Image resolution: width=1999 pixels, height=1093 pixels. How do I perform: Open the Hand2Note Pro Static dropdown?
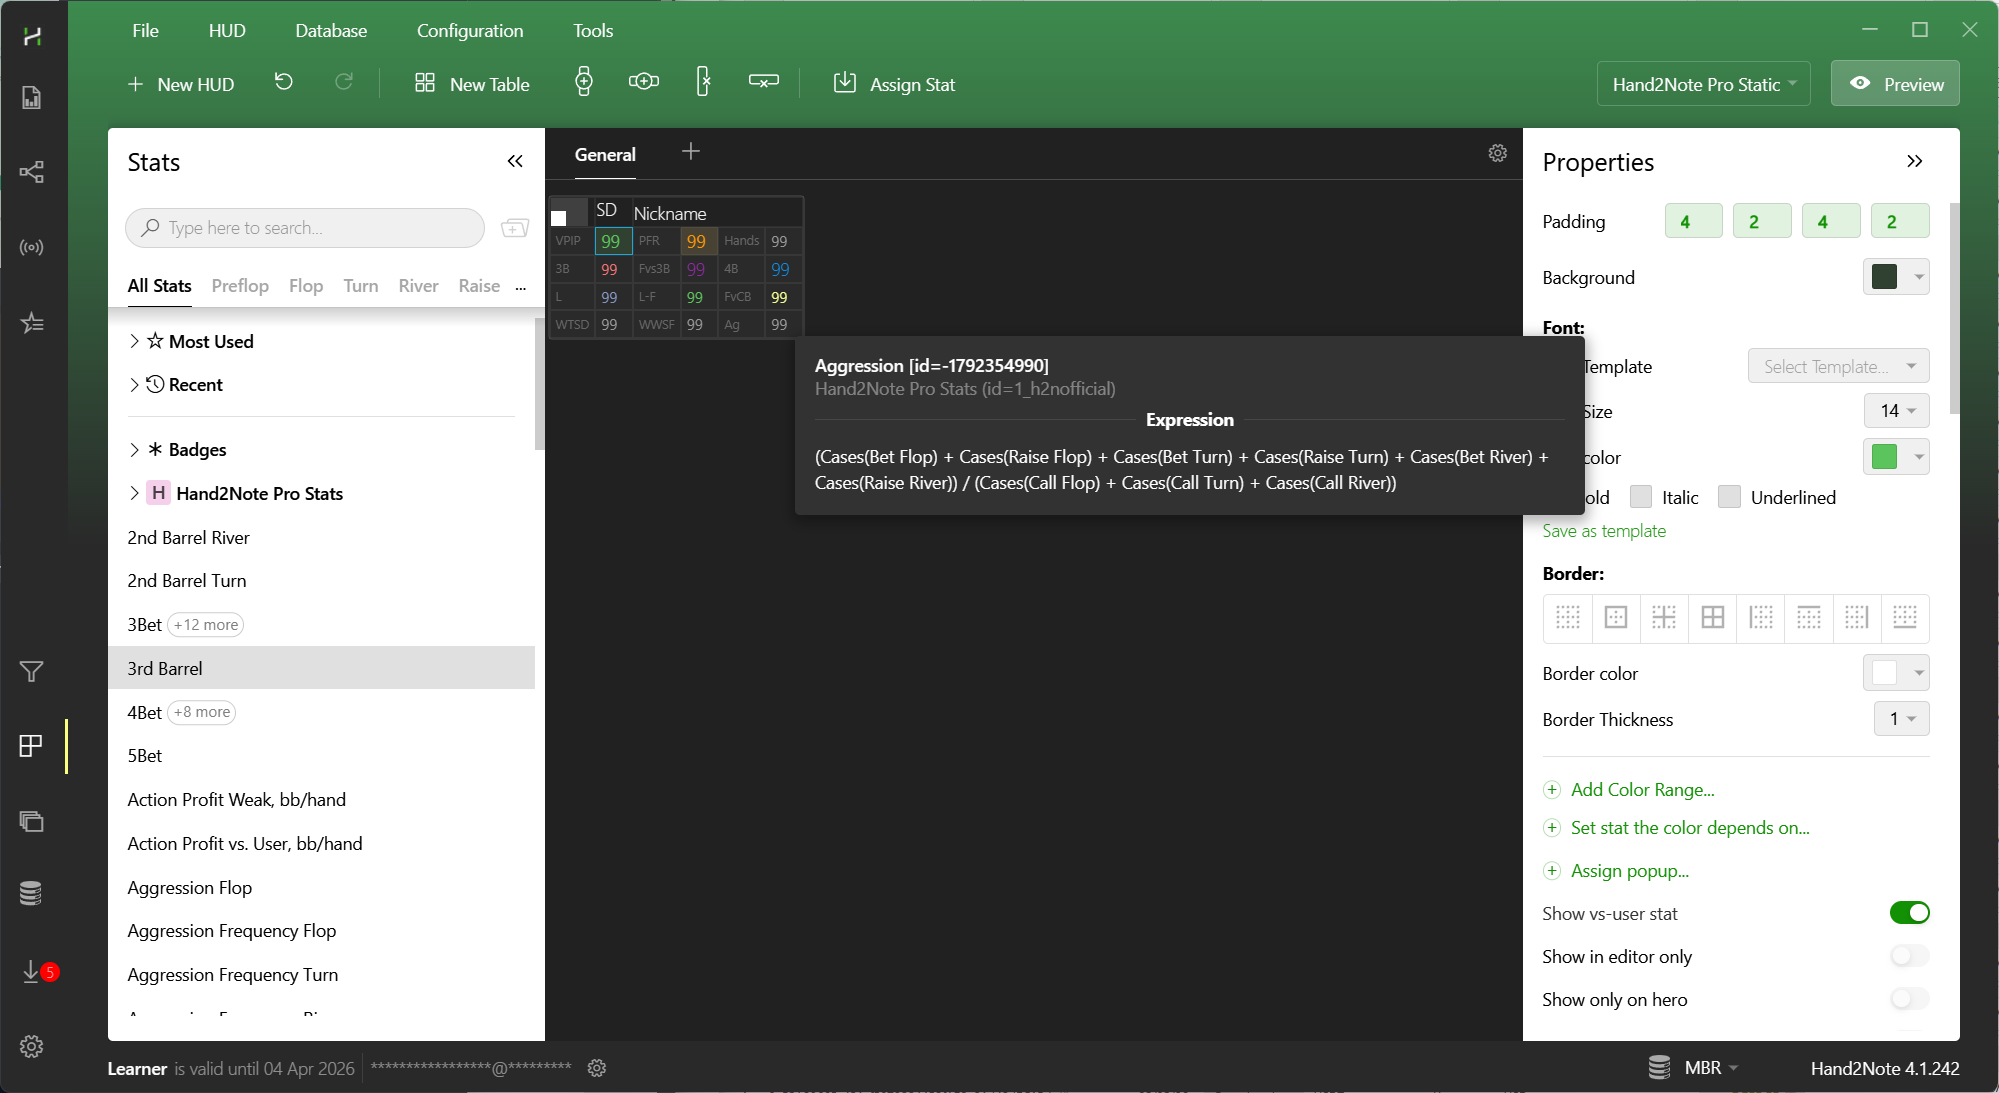point(1703,84)
